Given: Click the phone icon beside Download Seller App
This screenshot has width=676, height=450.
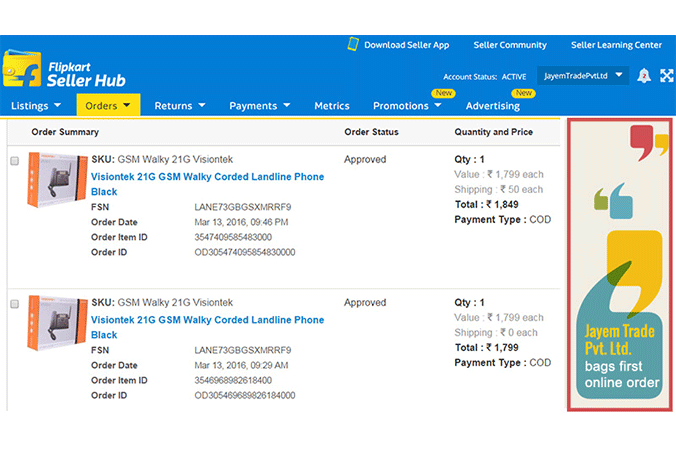Looking at the screenshot, I should click(353, 44).
